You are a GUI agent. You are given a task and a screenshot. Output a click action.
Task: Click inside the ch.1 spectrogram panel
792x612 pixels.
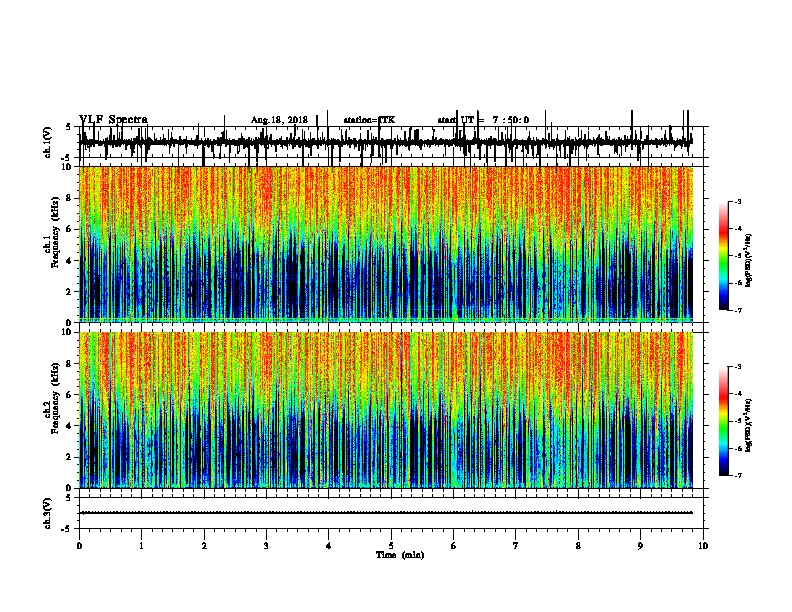coord(386,244)
